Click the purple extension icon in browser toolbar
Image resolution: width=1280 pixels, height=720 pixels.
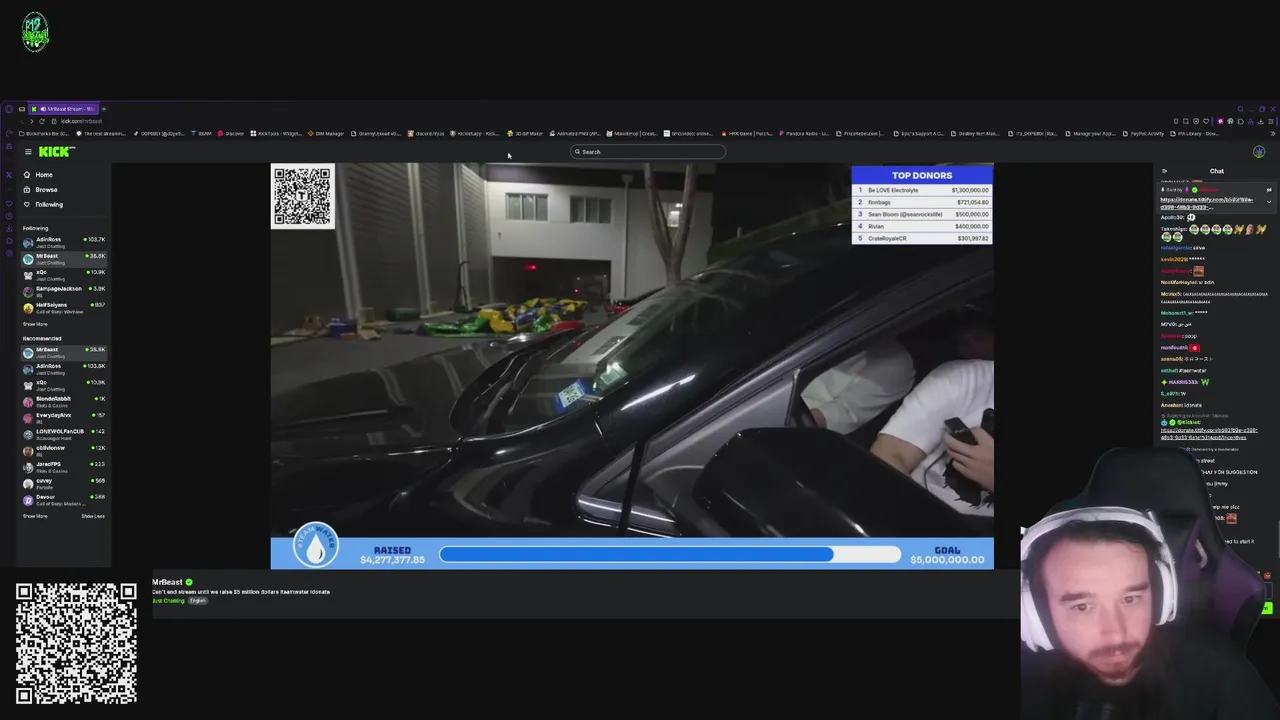coord(1221,121)
